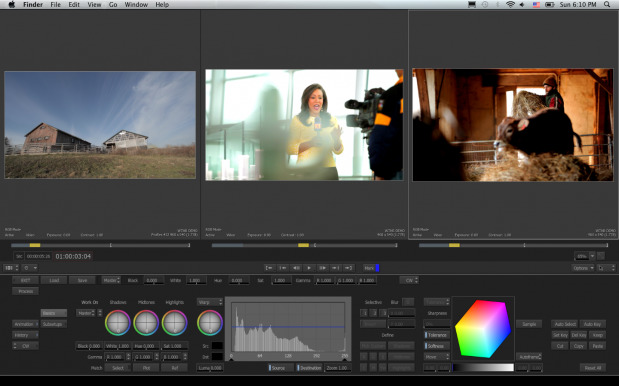The height and width of the screenshot is (386, 619).
Task: Open the Go menu
Action: [x=113, y=5]
